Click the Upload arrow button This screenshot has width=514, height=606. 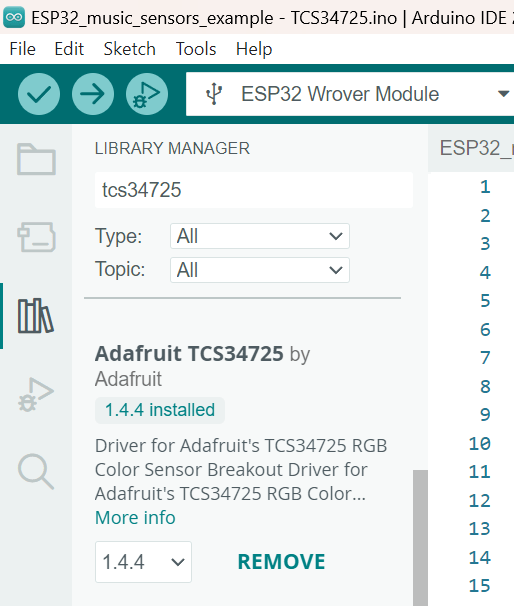coord(93,94)
